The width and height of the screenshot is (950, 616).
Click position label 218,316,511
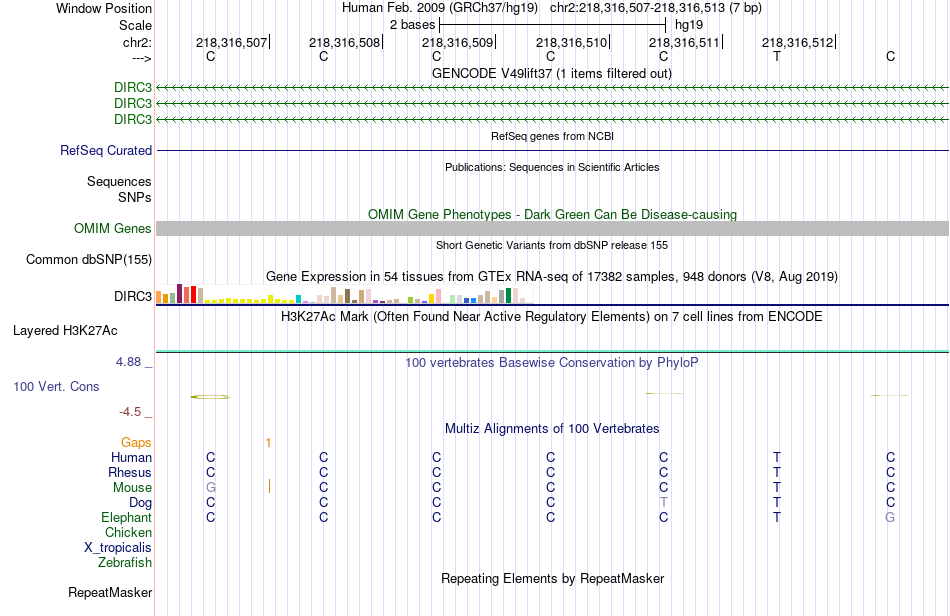[x=684, y=42]
